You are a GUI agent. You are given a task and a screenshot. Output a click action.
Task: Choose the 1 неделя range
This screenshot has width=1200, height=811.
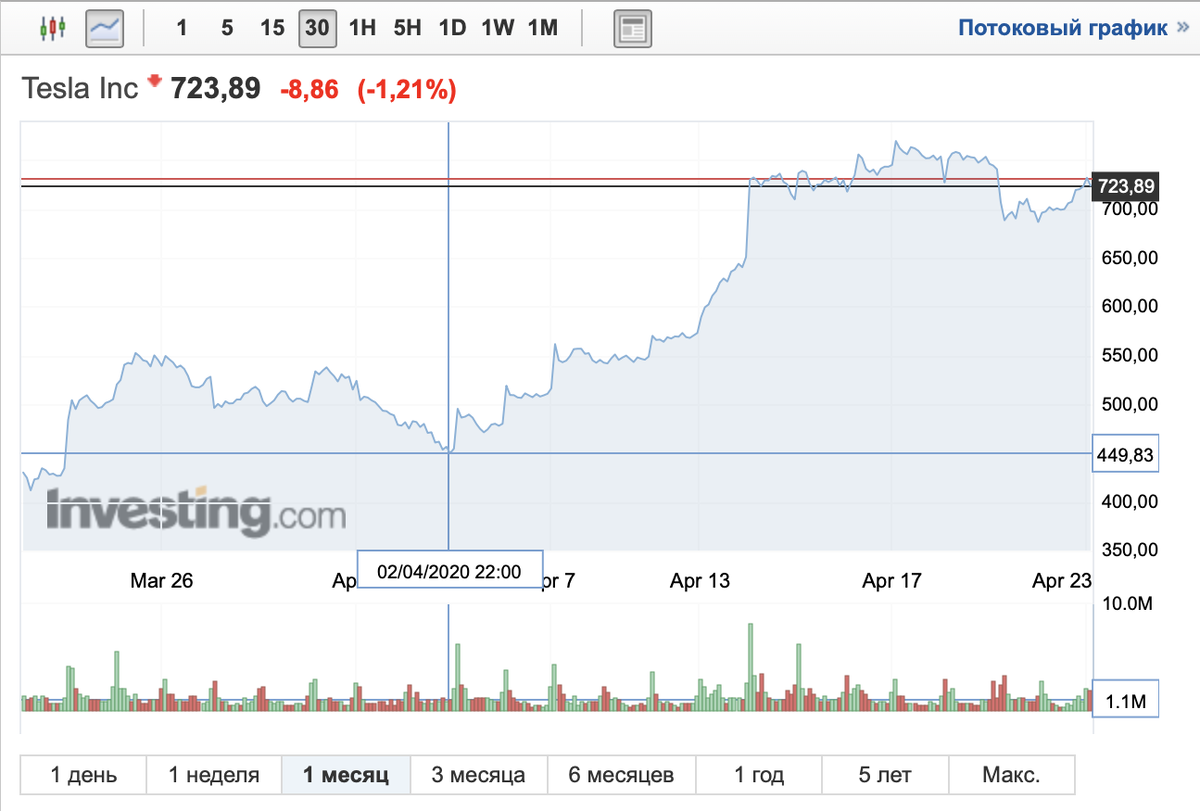tap(214, 774)
